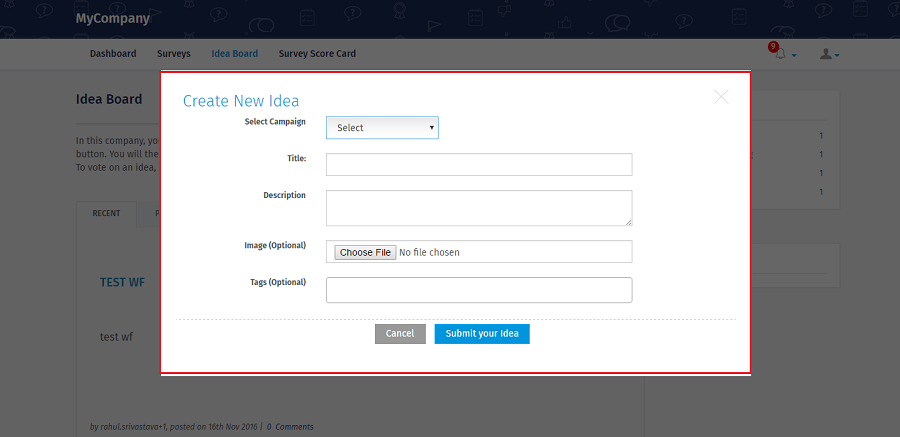Click the Tags (Optional) label
Viewport: 900px width, 437px height.
tap(278, 282)
